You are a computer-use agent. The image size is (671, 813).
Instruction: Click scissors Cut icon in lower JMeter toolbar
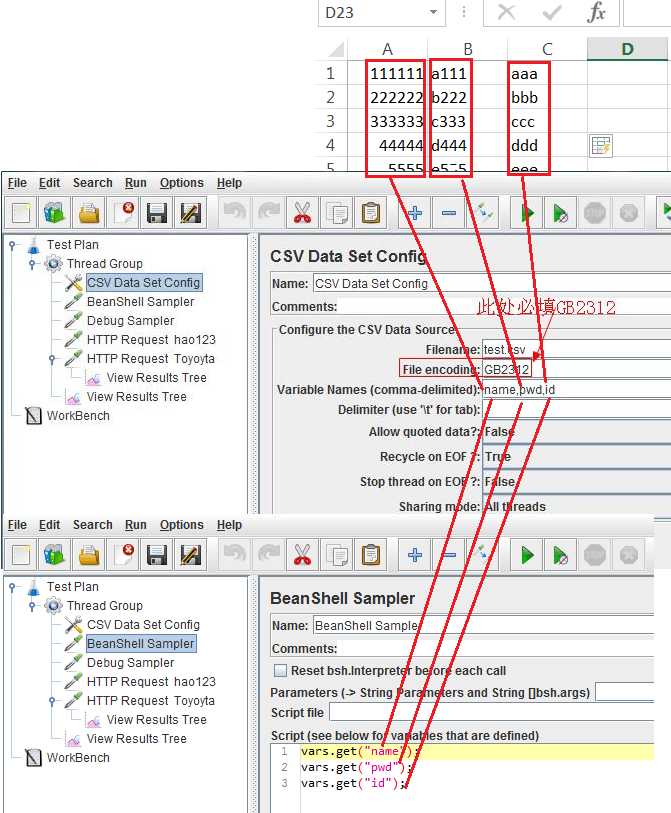click(302, 555)
